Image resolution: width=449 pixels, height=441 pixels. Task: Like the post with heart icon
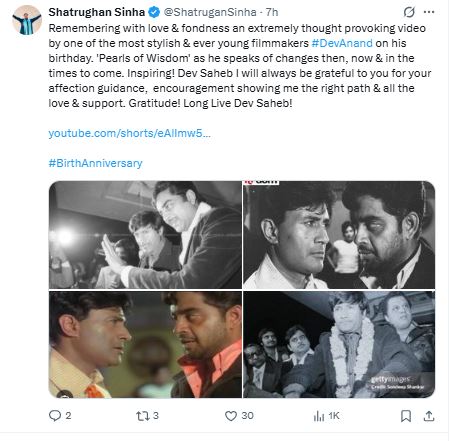231,416
